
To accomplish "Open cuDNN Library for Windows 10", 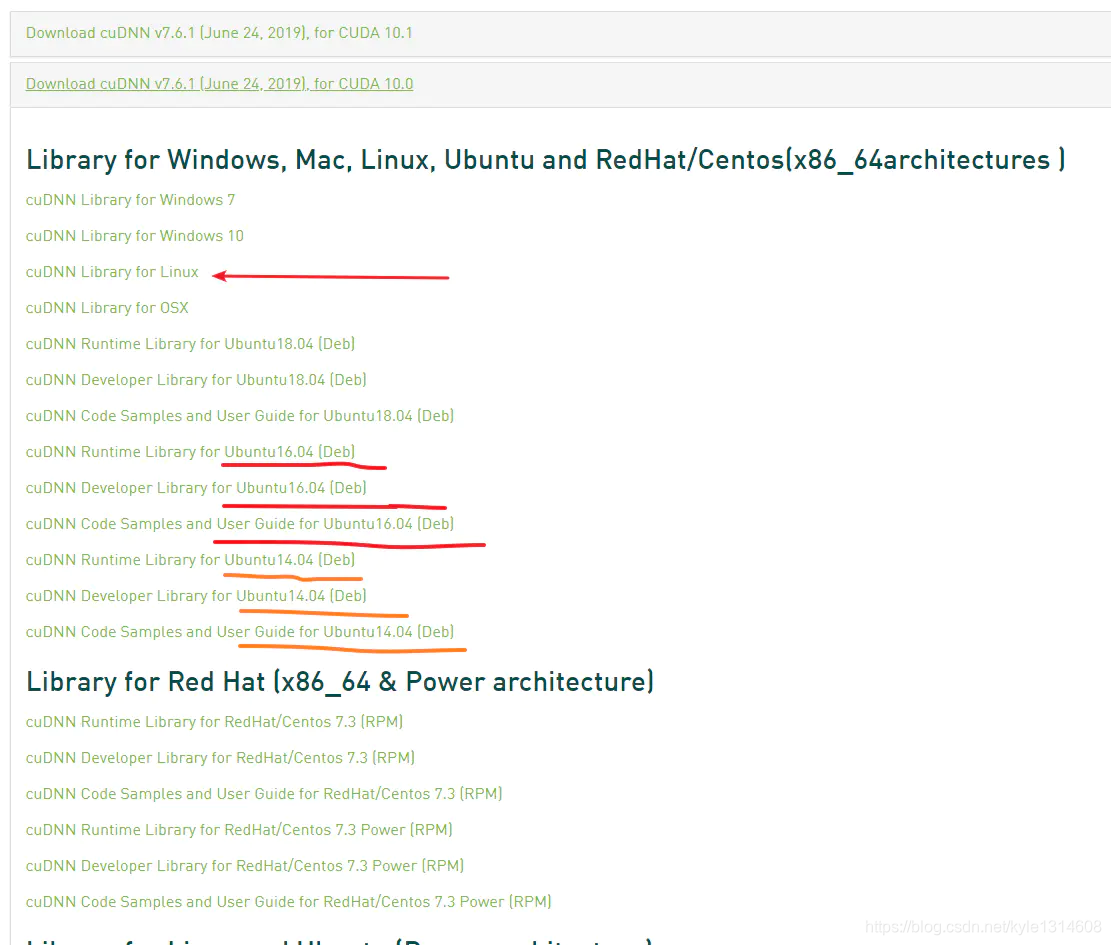I will [x=135, y=236].
